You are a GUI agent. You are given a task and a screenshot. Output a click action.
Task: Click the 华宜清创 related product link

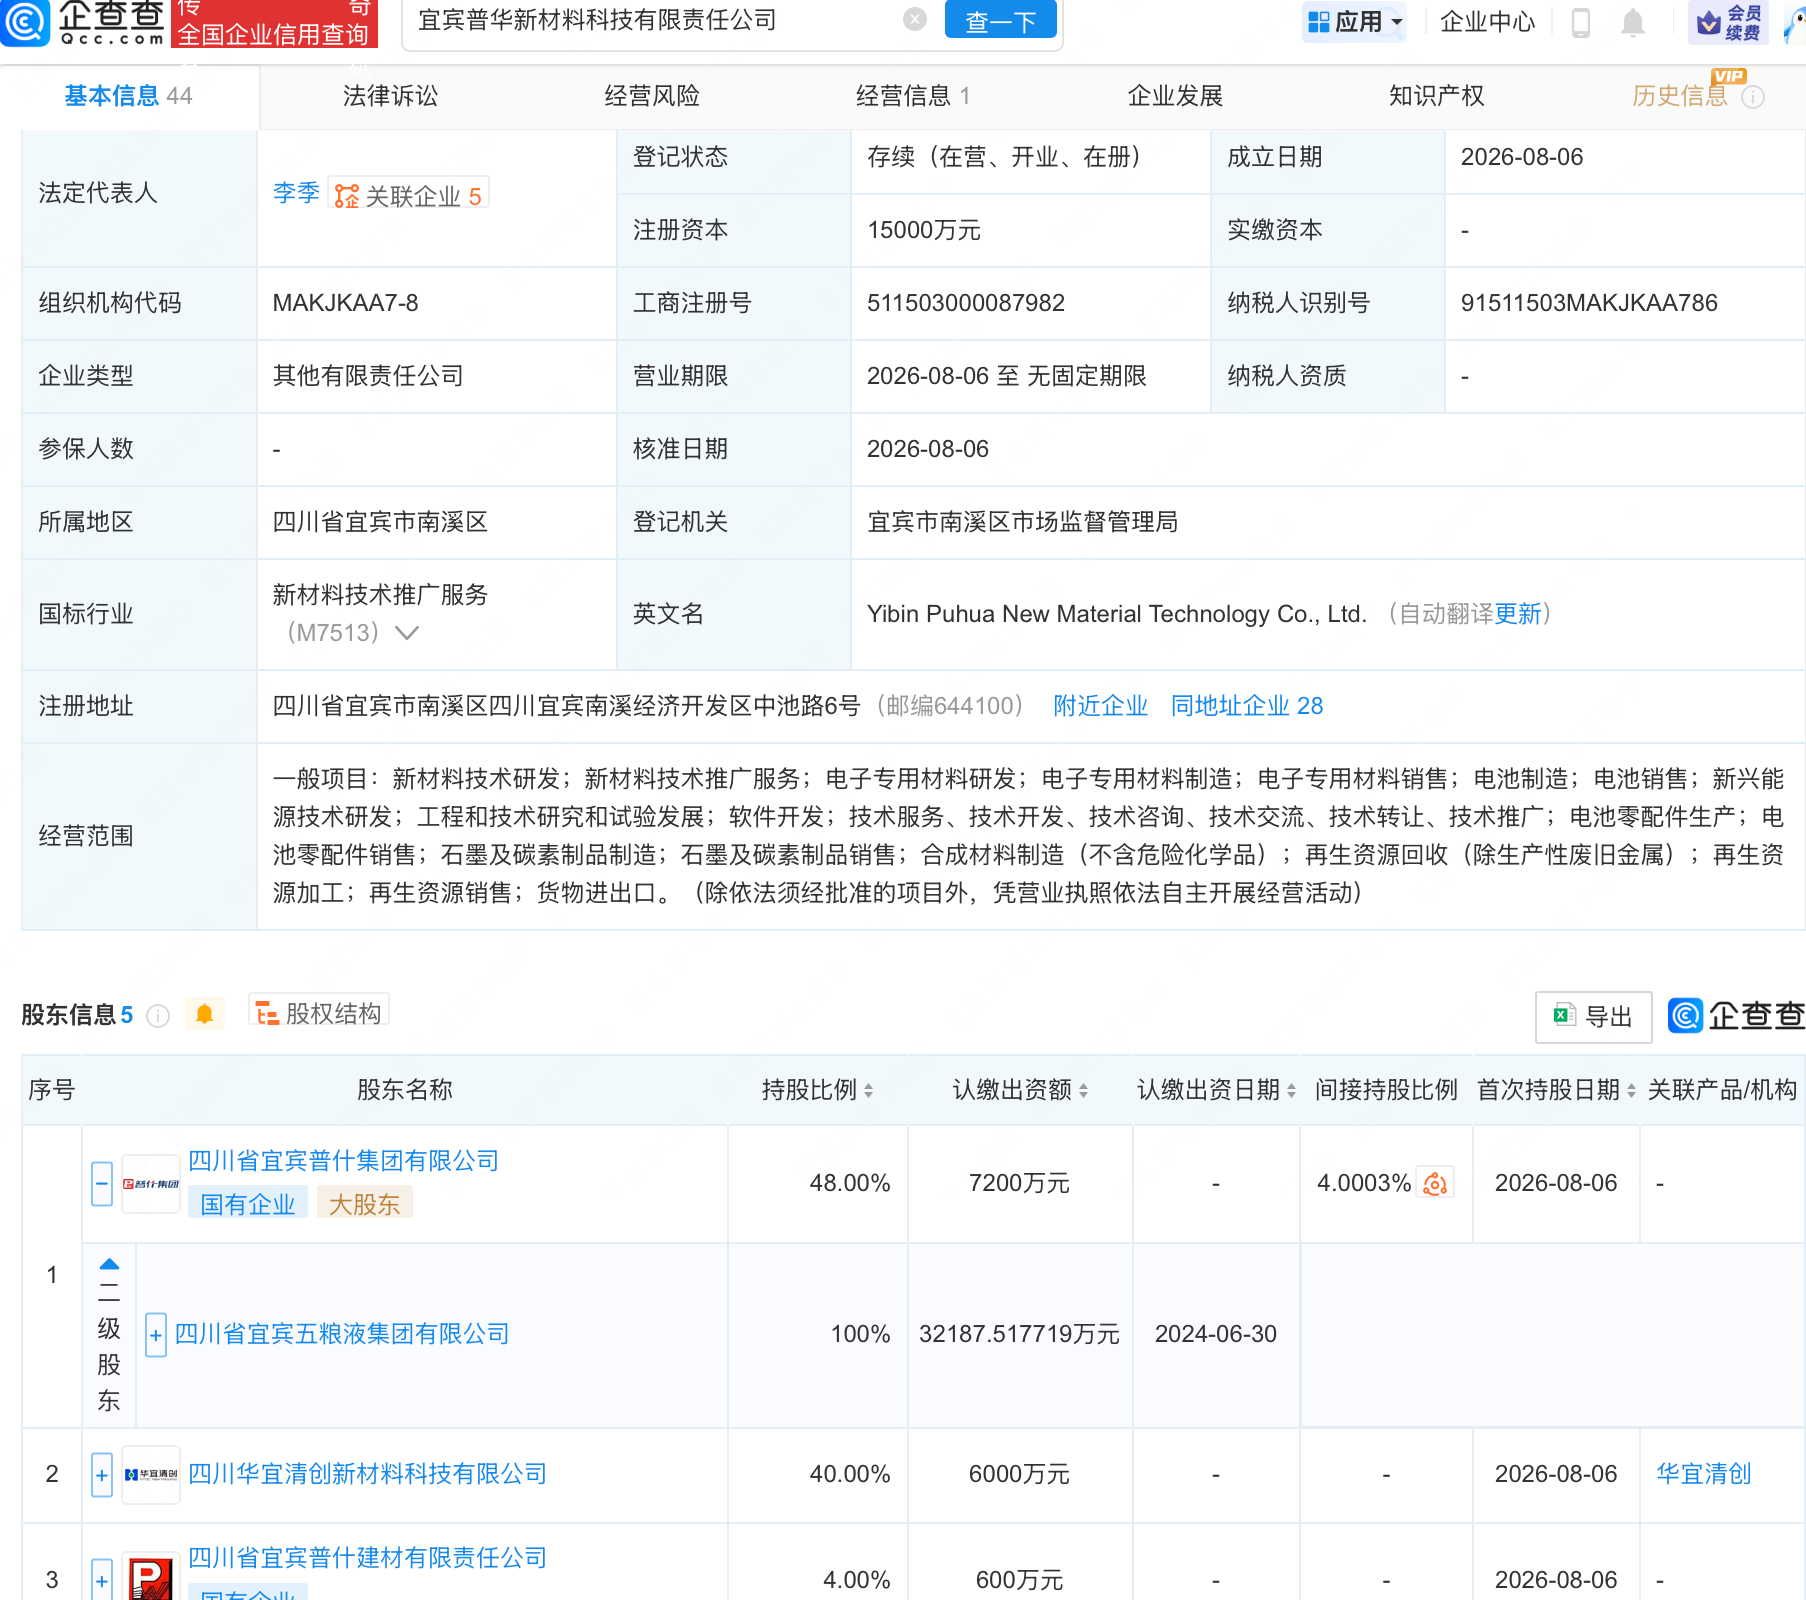(x=1704, y=1474)
